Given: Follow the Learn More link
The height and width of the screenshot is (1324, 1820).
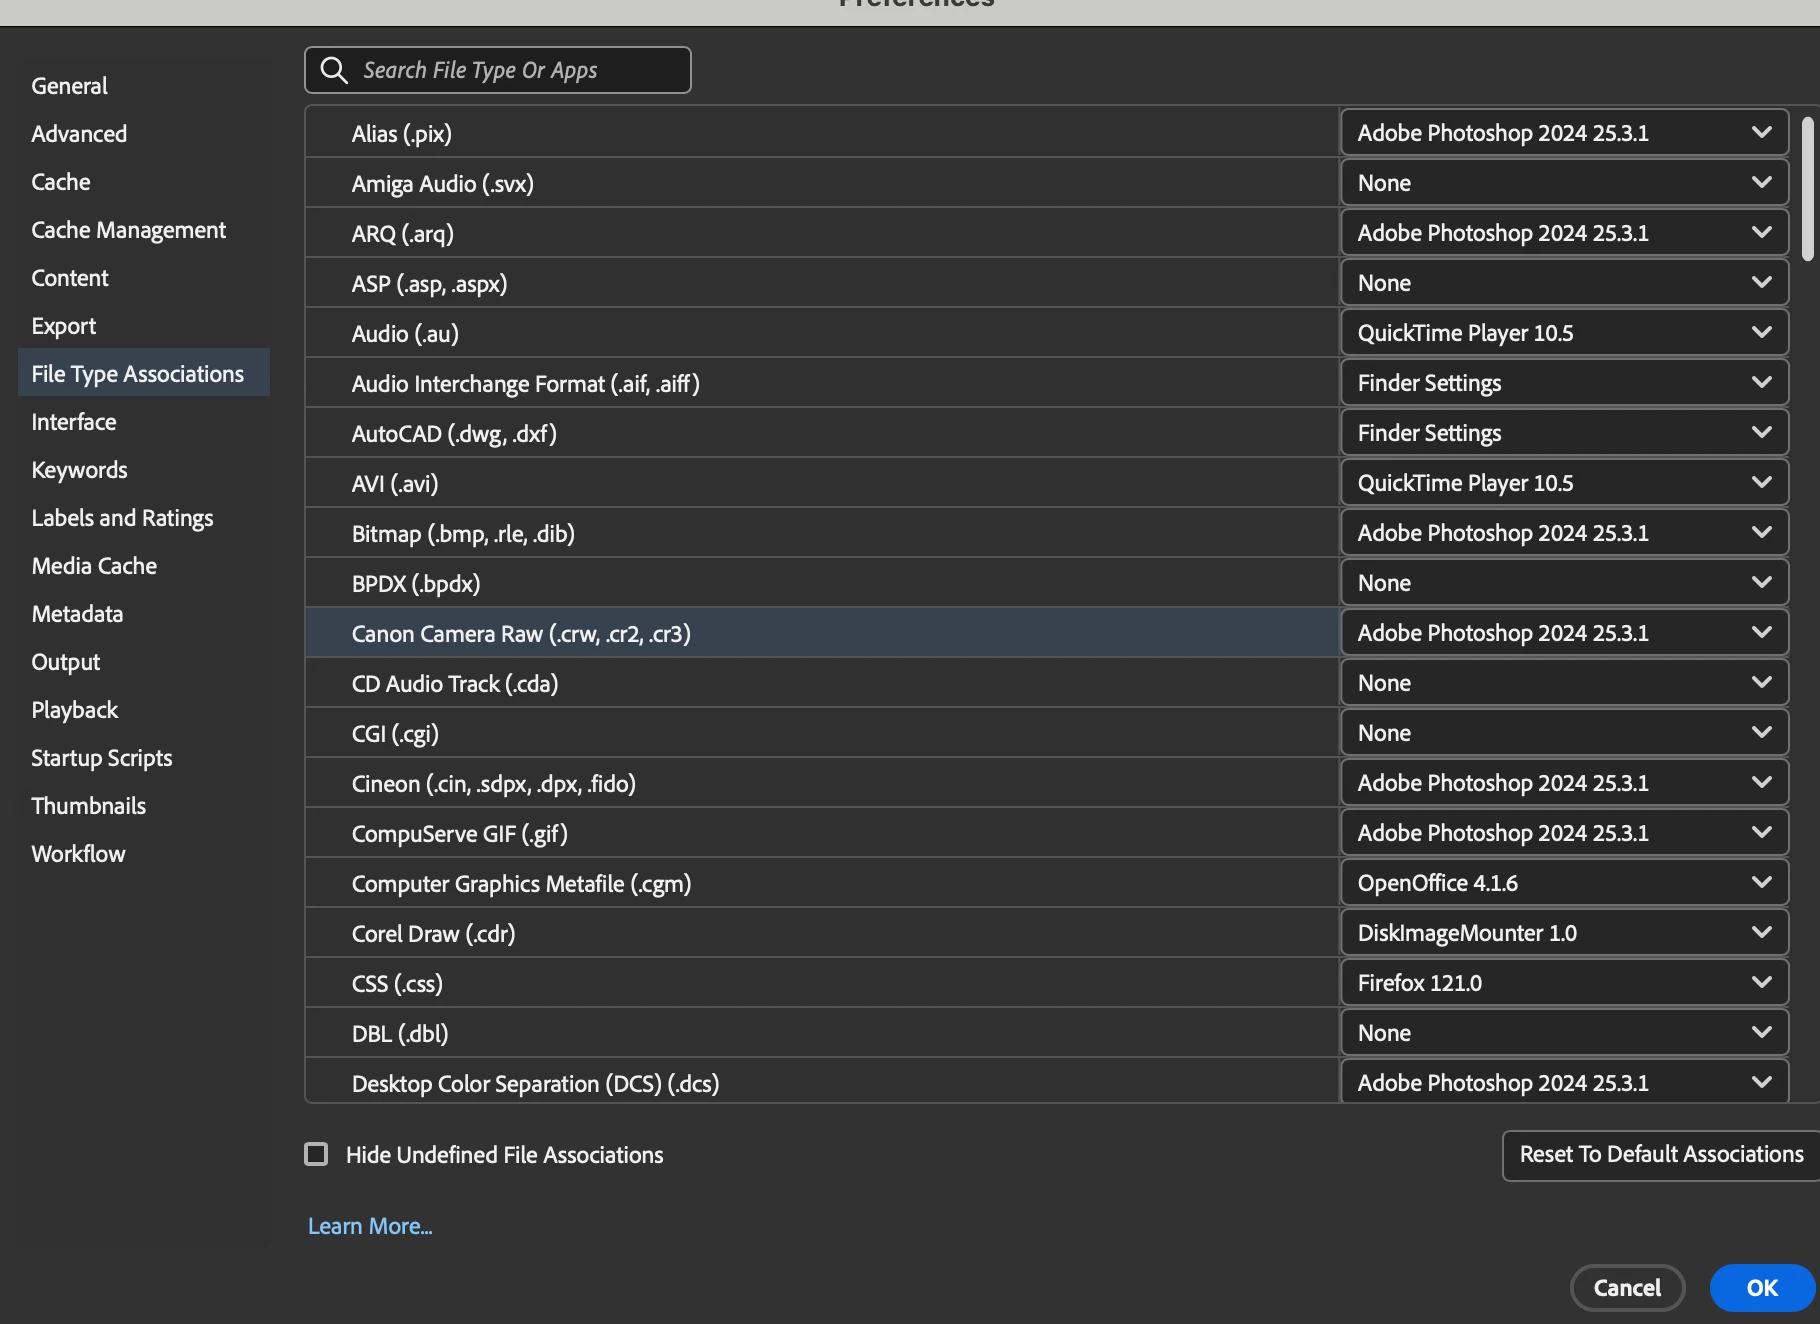Looking at the screenshot, I should (370, 1226).
